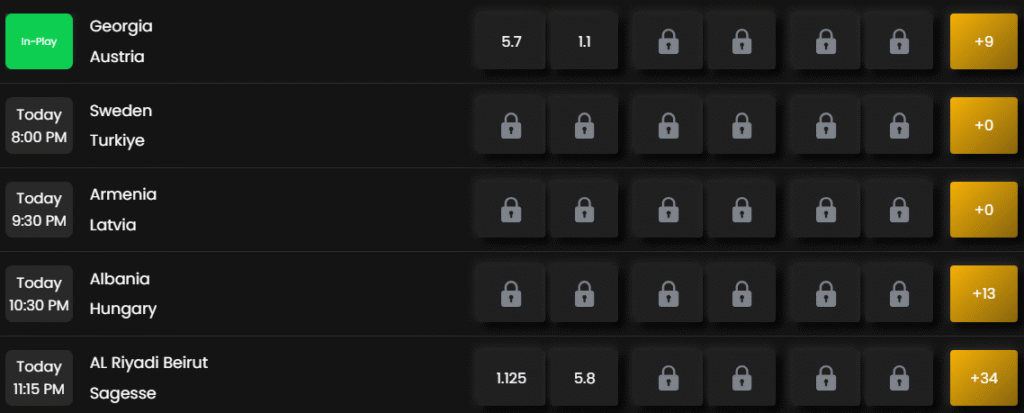
Task: Open the Albania vs Hungary match
Action: click(123, 293)
